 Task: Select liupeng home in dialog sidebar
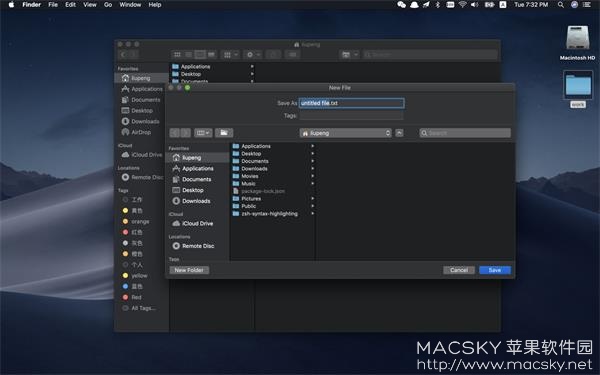point(197,158)
